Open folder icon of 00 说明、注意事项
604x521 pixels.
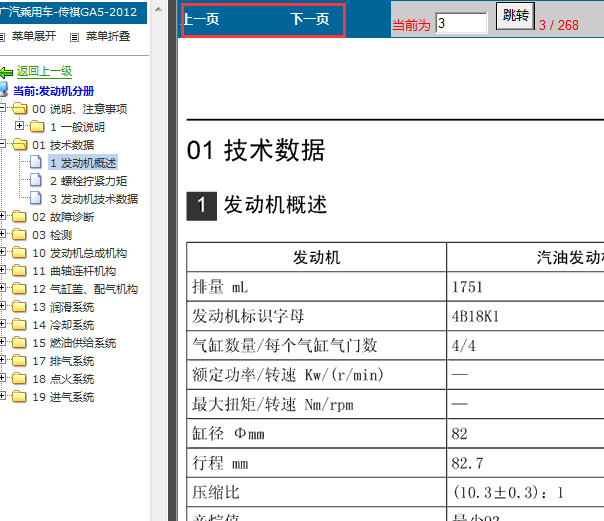pyautogui.click(x=20, y=109)
